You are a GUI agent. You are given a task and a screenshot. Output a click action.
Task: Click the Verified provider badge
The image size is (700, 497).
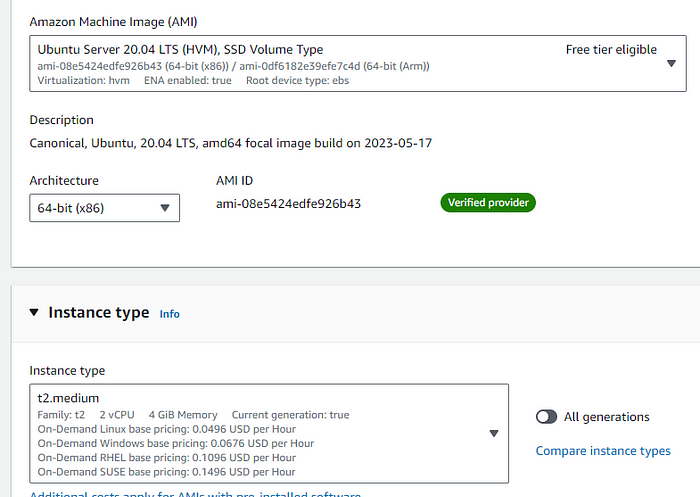[x=488, y=203]
